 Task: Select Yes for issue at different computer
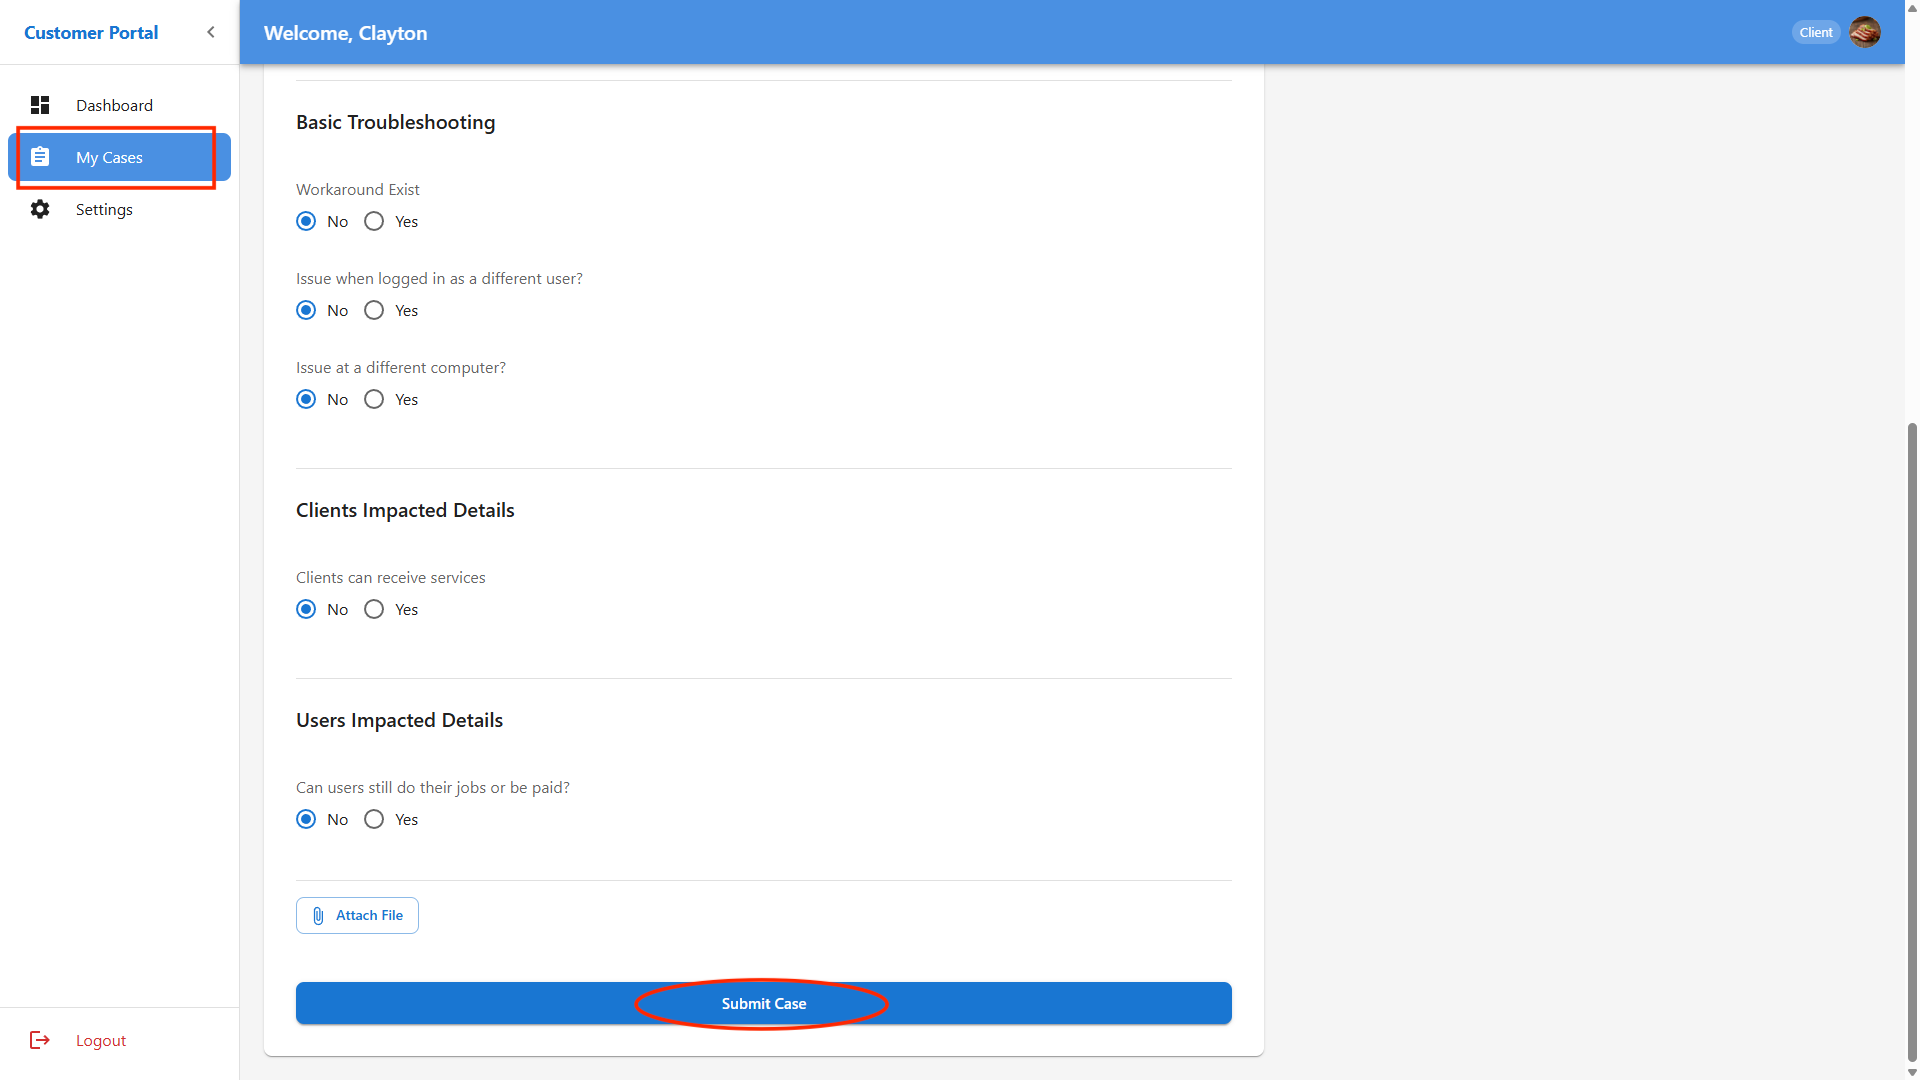[x=374, y=399]
